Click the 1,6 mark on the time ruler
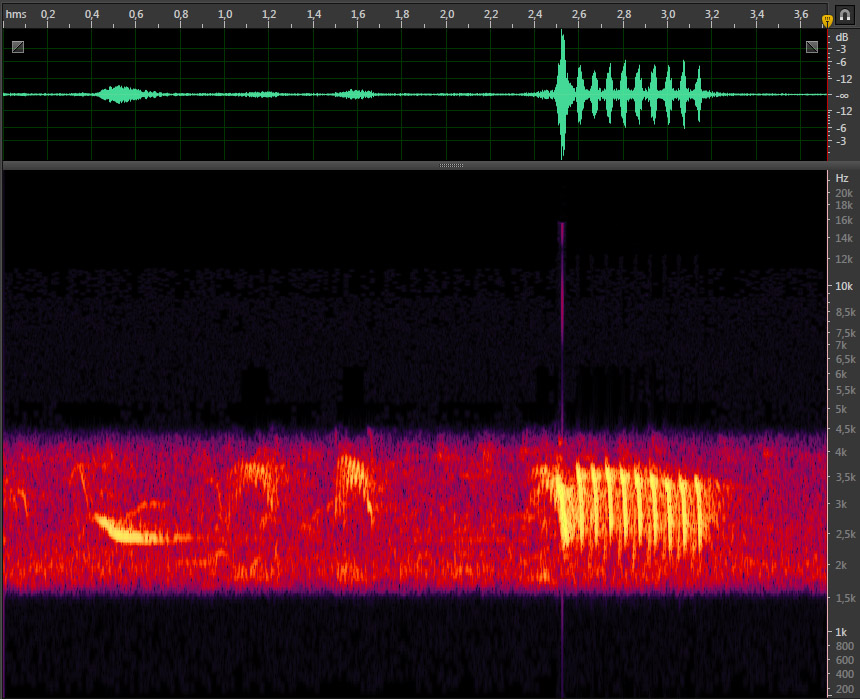This screenshot has width=860, height=699. (358, 14)
